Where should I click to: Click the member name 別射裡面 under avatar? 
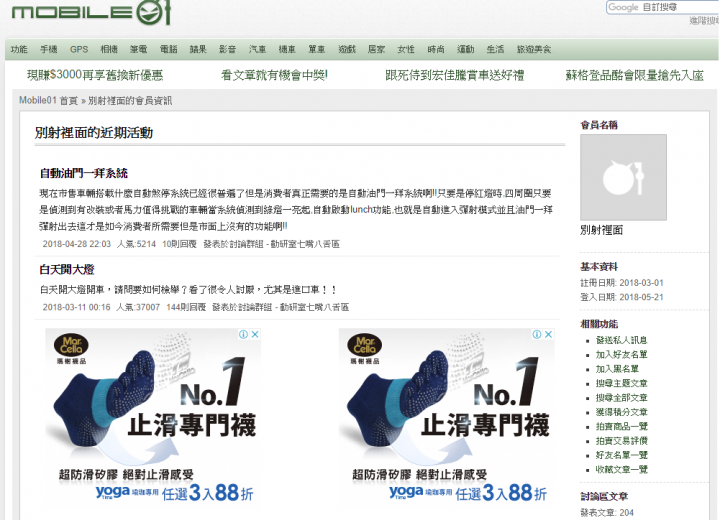point(602,230)
